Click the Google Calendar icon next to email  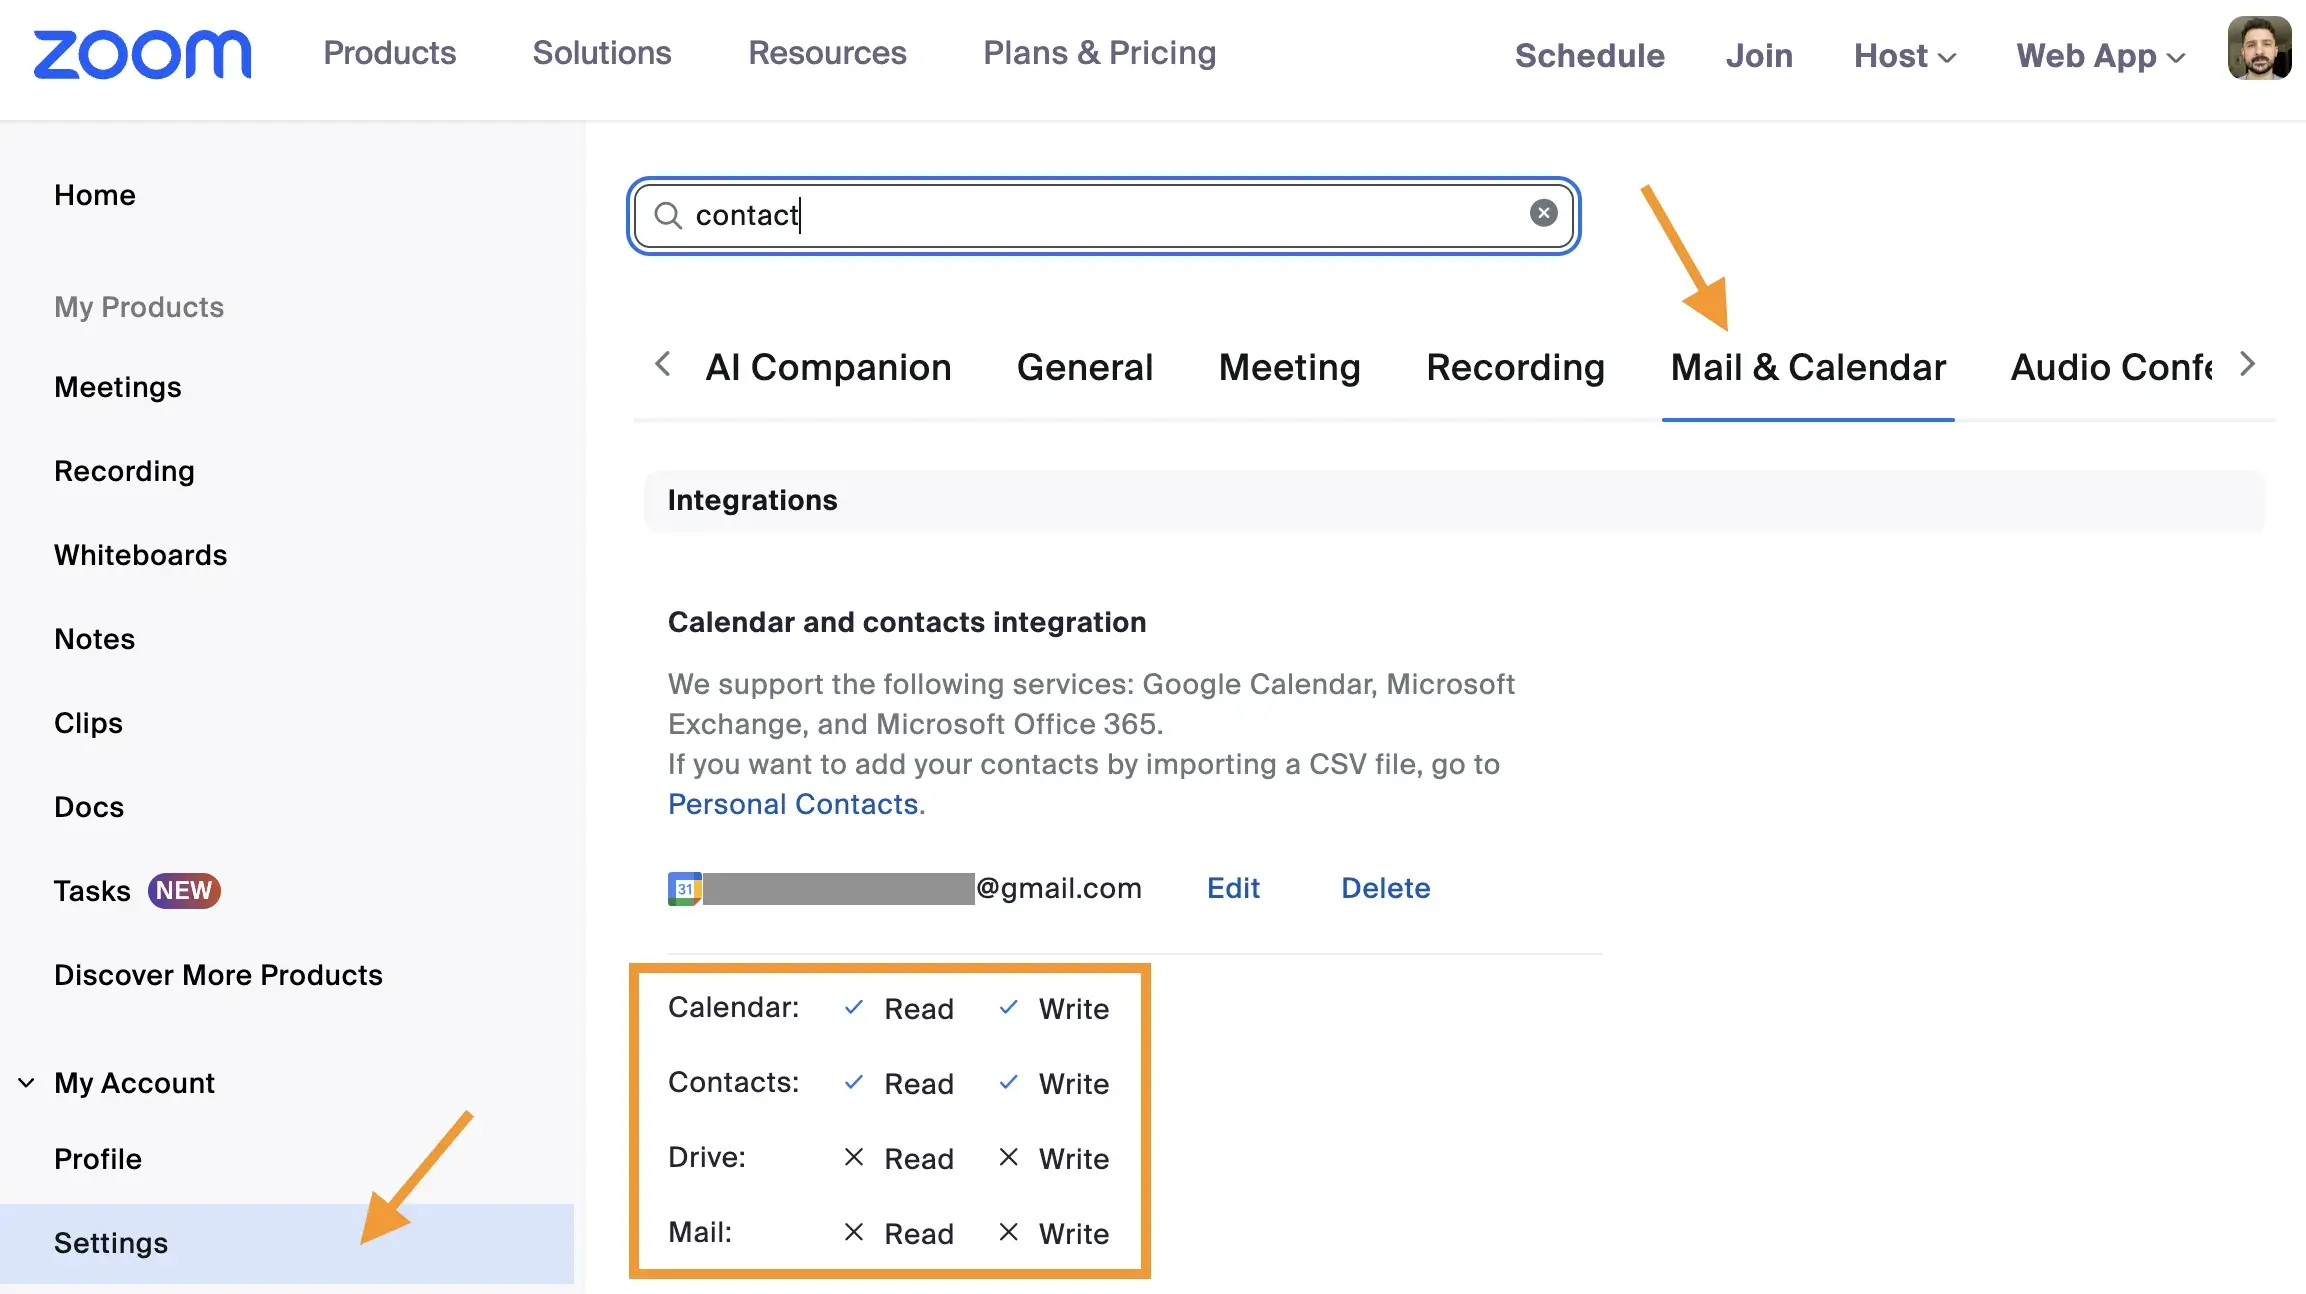(685, 888)
